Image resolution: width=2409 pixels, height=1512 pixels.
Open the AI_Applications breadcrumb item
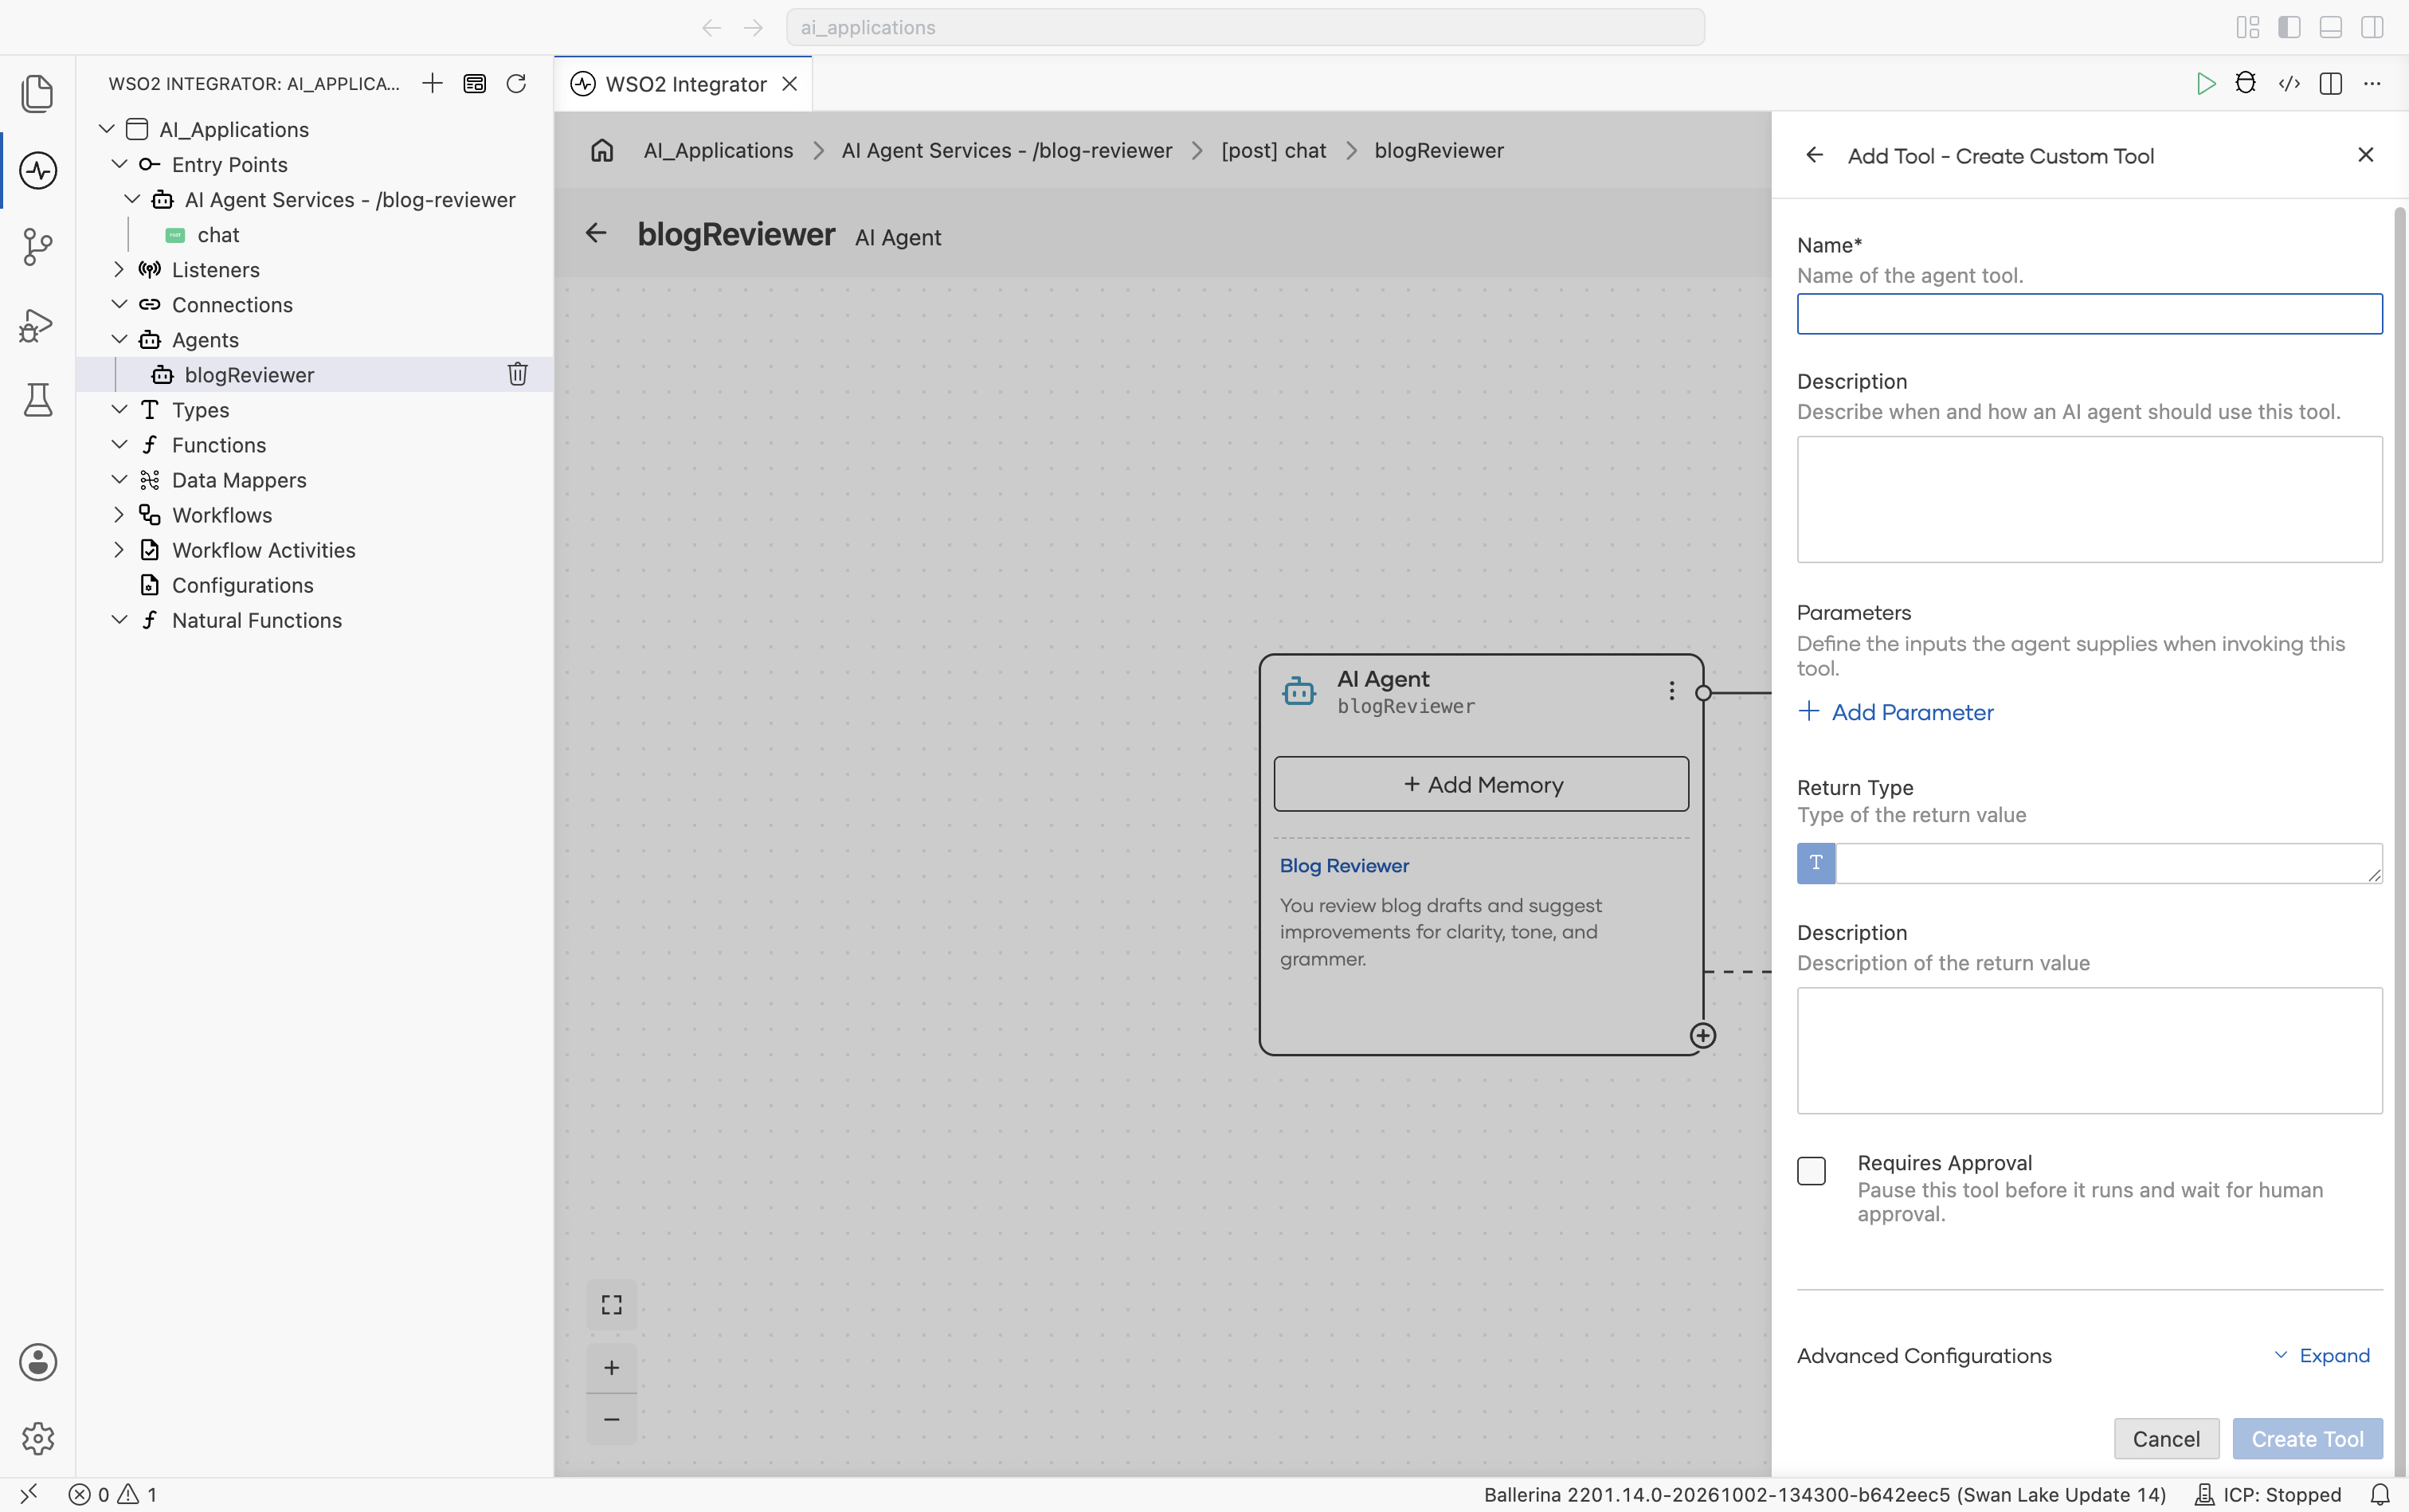click(718, 150)
